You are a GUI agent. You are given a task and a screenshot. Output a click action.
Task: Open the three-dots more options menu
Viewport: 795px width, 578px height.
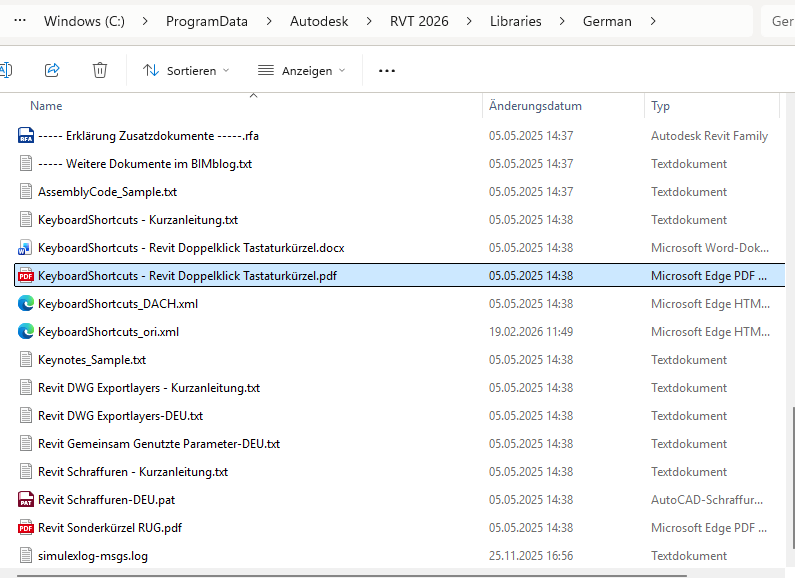(387, 70)
